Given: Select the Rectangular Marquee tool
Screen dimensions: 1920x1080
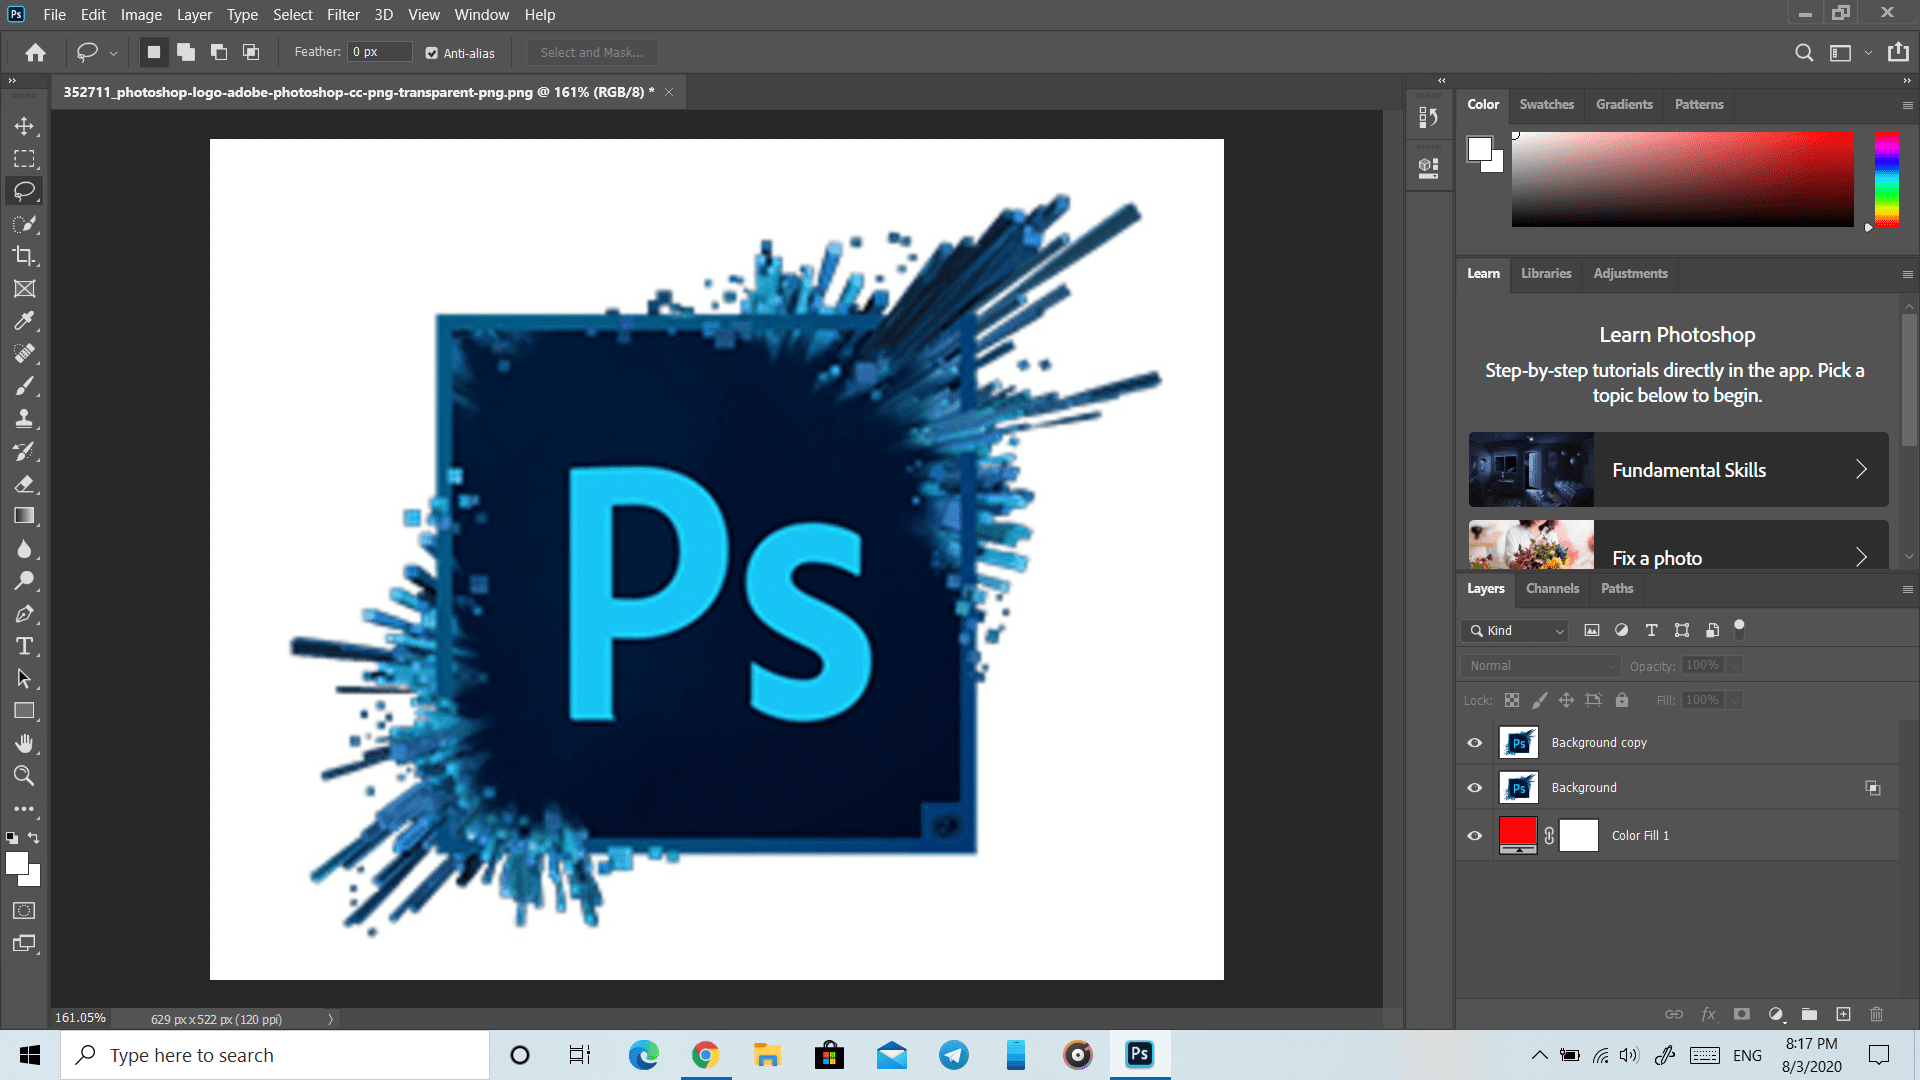Looking at the screenshot, I should click(24, 159).
